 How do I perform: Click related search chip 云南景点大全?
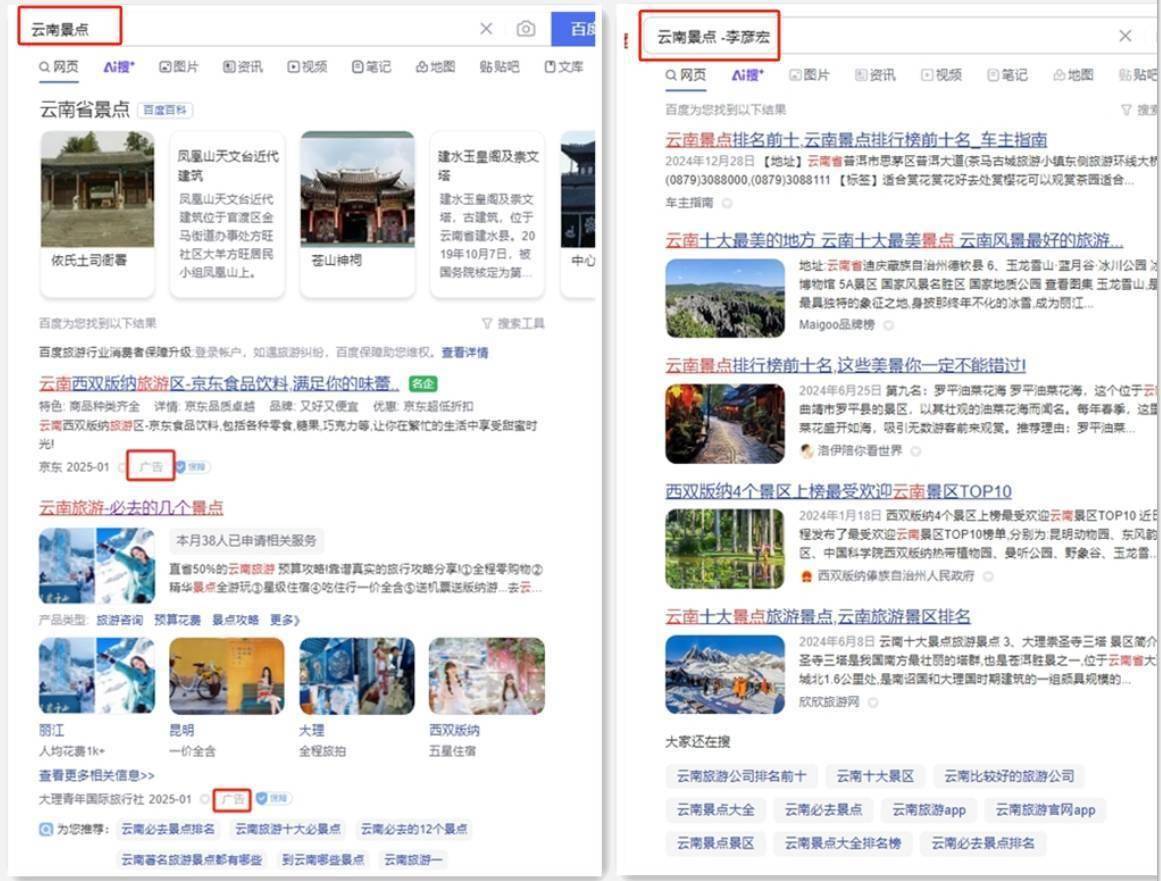click(715, 810)
